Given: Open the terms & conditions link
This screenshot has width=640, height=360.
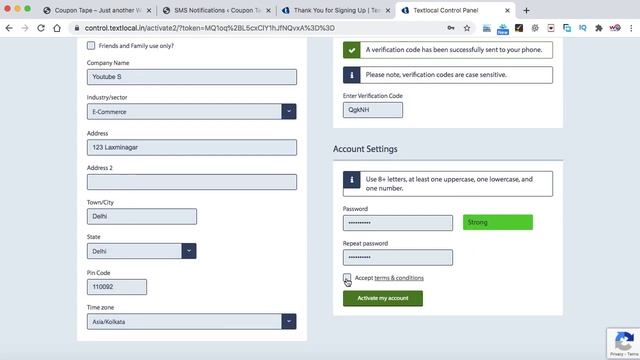Looking at the screenshot, I should tap(399, 278).
